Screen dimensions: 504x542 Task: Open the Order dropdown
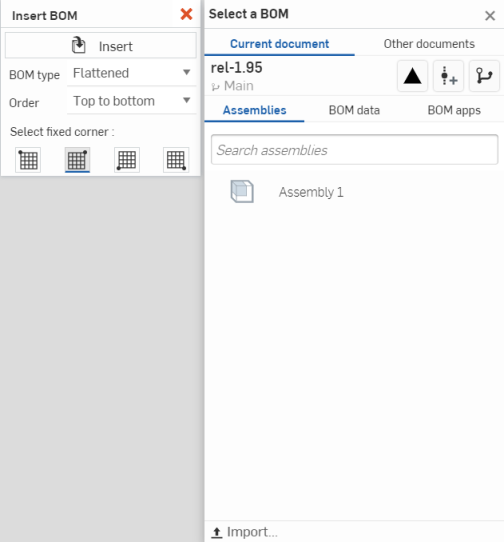(132, 101)
